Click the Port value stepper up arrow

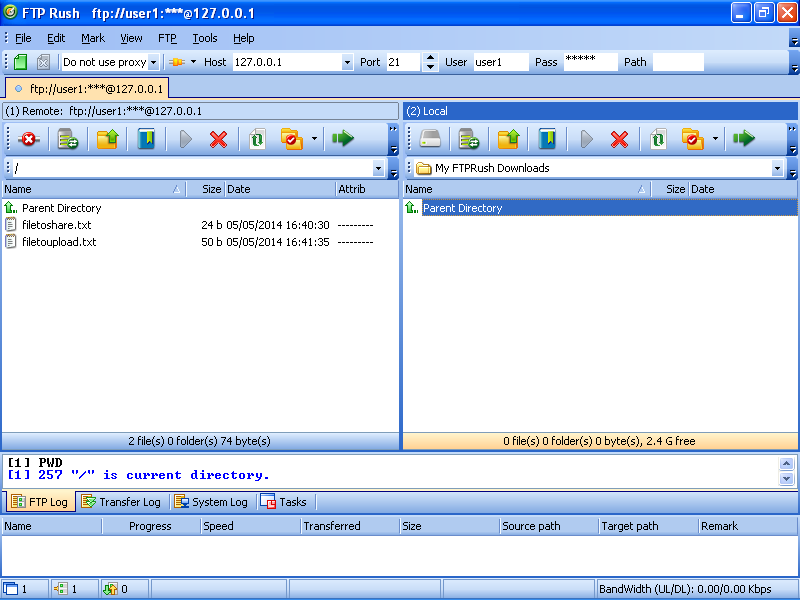click(430, 57)
